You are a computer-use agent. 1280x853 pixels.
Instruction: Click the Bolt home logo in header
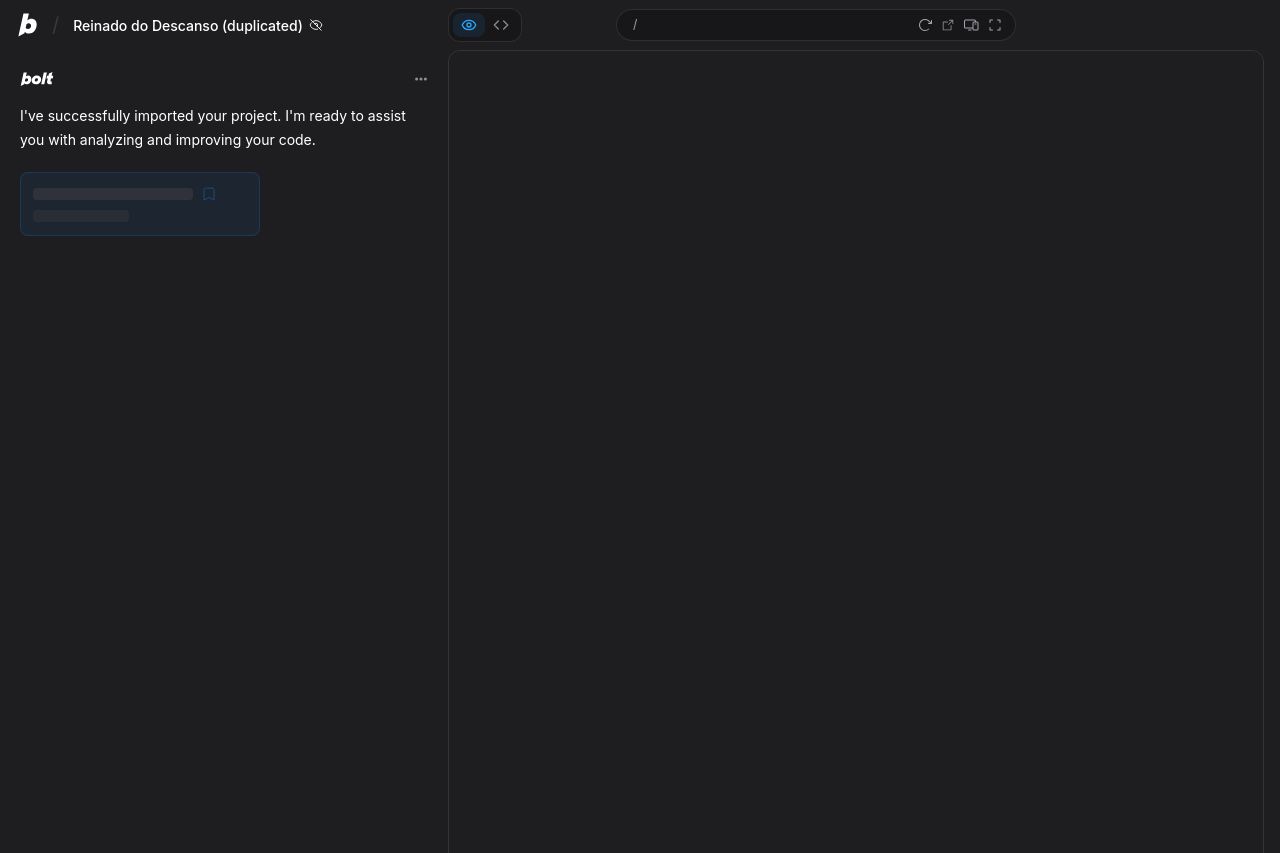[x=28, y=25]
